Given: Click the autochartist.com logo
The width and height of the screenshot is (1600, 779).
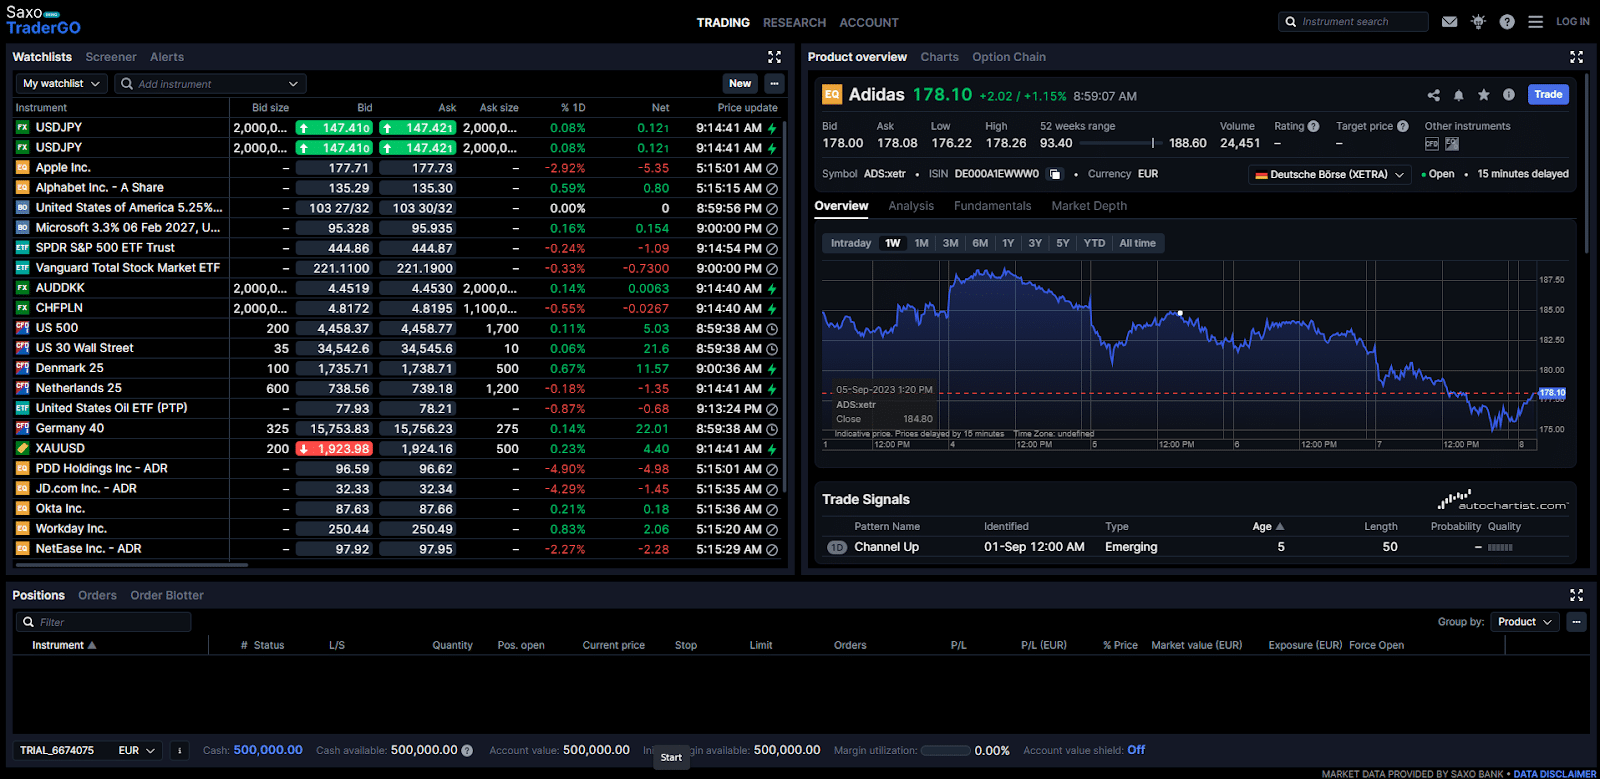Looking at the screenshot, I should [x=1503, y=500].
